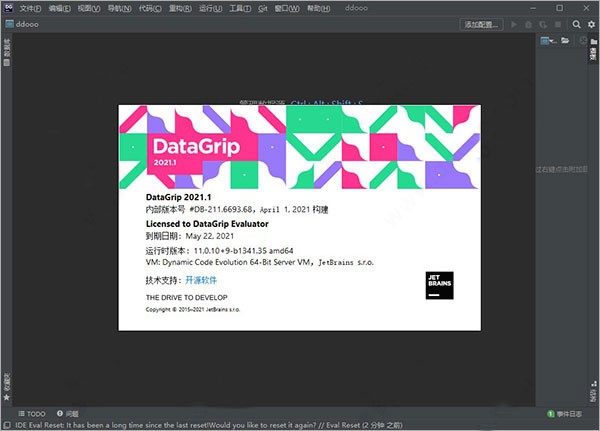The width and height of the screenshot is (600, 431).
Task: Click the 'Licensed to DataGrip Evaluator' text
Action: (207, 224)
